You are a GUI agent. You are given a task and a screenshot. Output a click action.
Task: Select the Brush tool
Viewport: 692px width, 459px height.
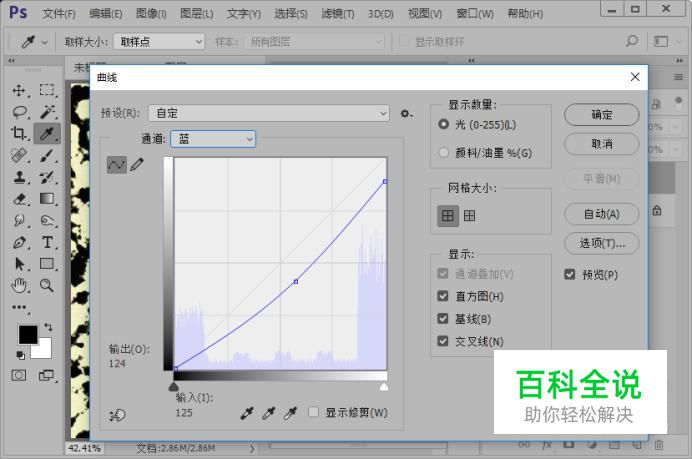pos(47,155)
